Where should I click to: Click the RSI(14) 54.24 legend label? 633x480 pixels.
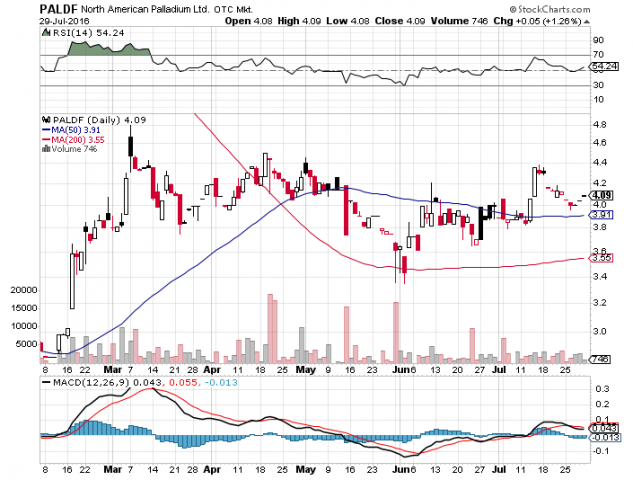tap(88, 33)
